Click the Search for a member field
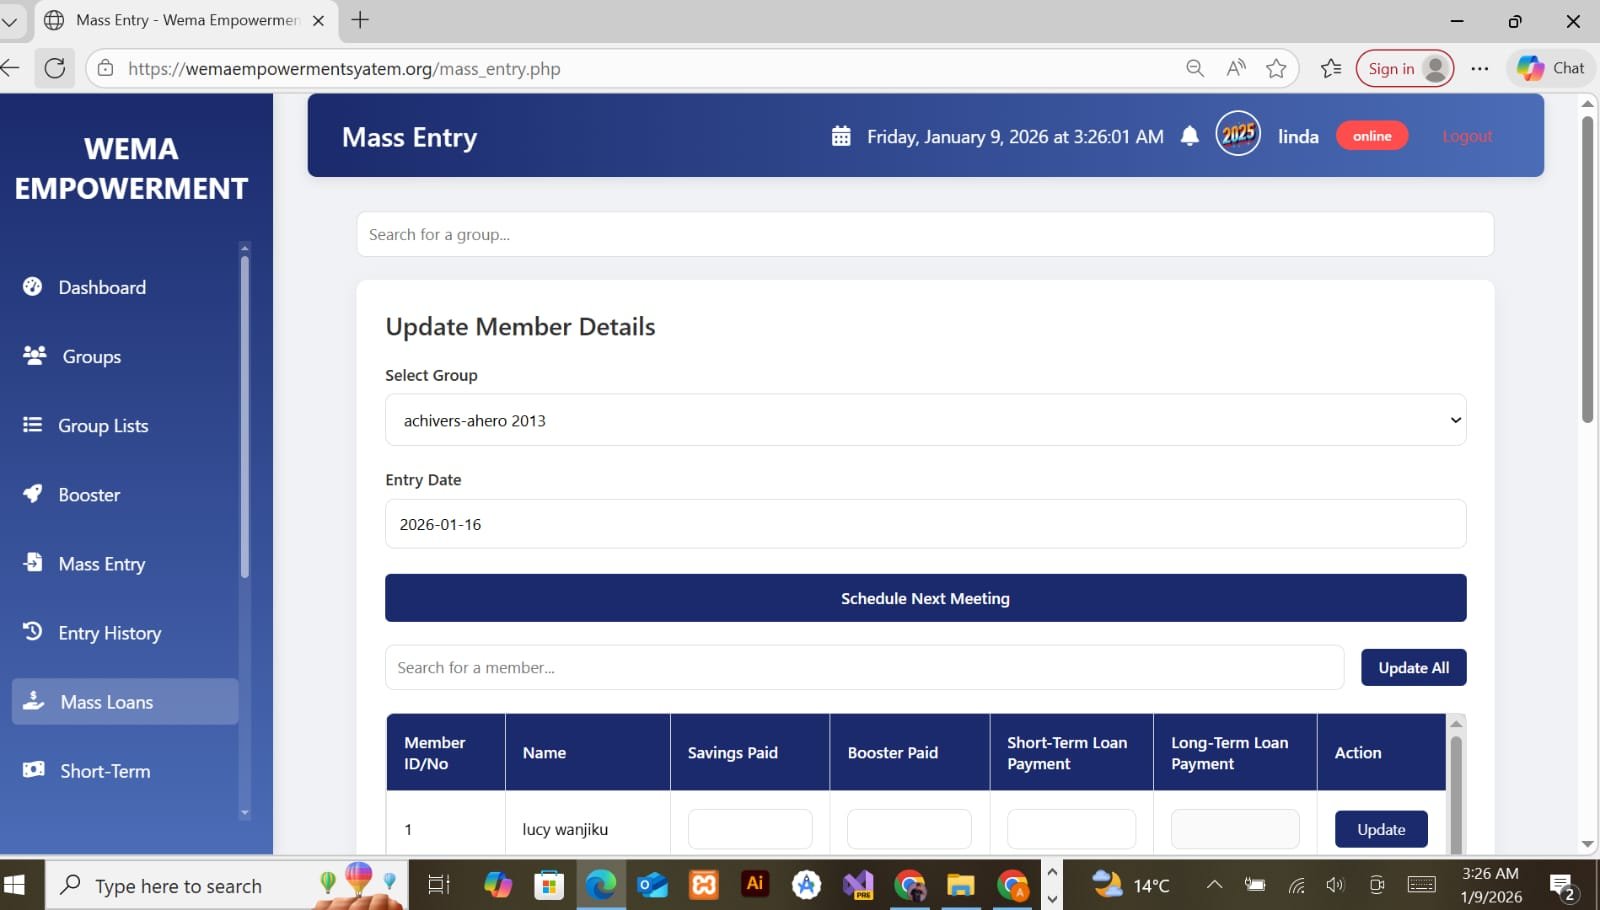 click(864, 667)
